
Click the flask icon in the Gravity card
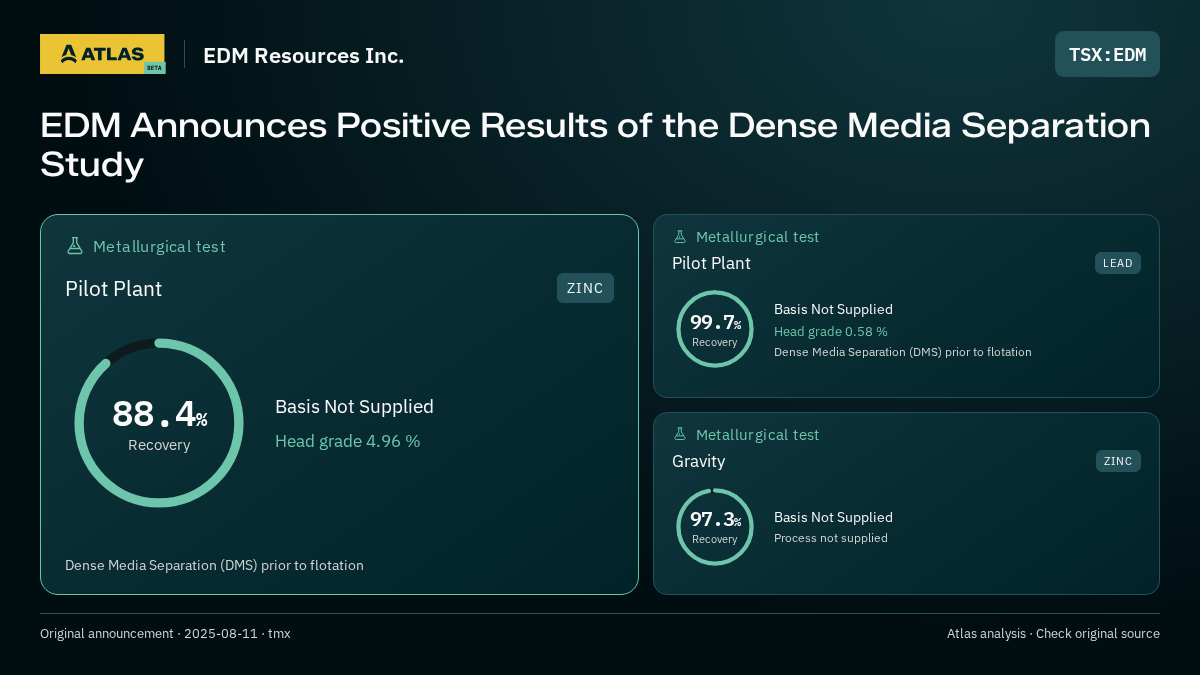[x=680, y=435]
